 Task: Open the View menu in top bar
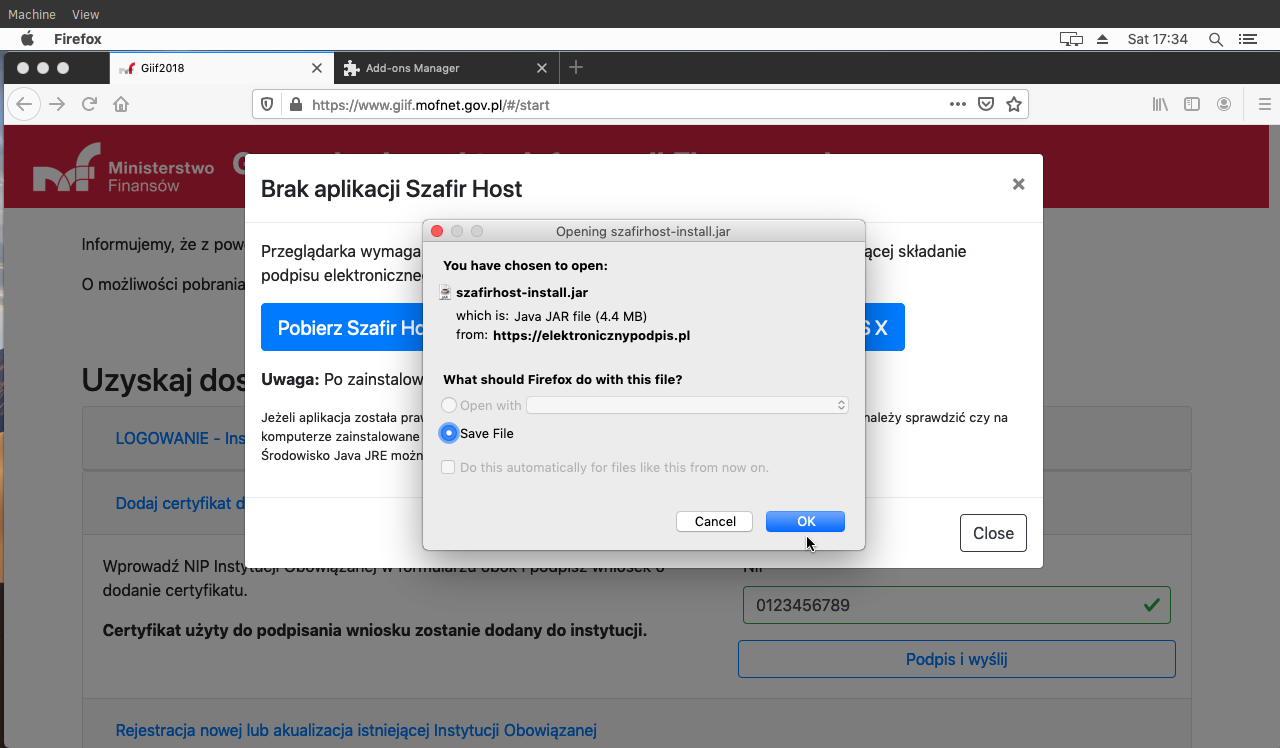[x=86, y=14]
